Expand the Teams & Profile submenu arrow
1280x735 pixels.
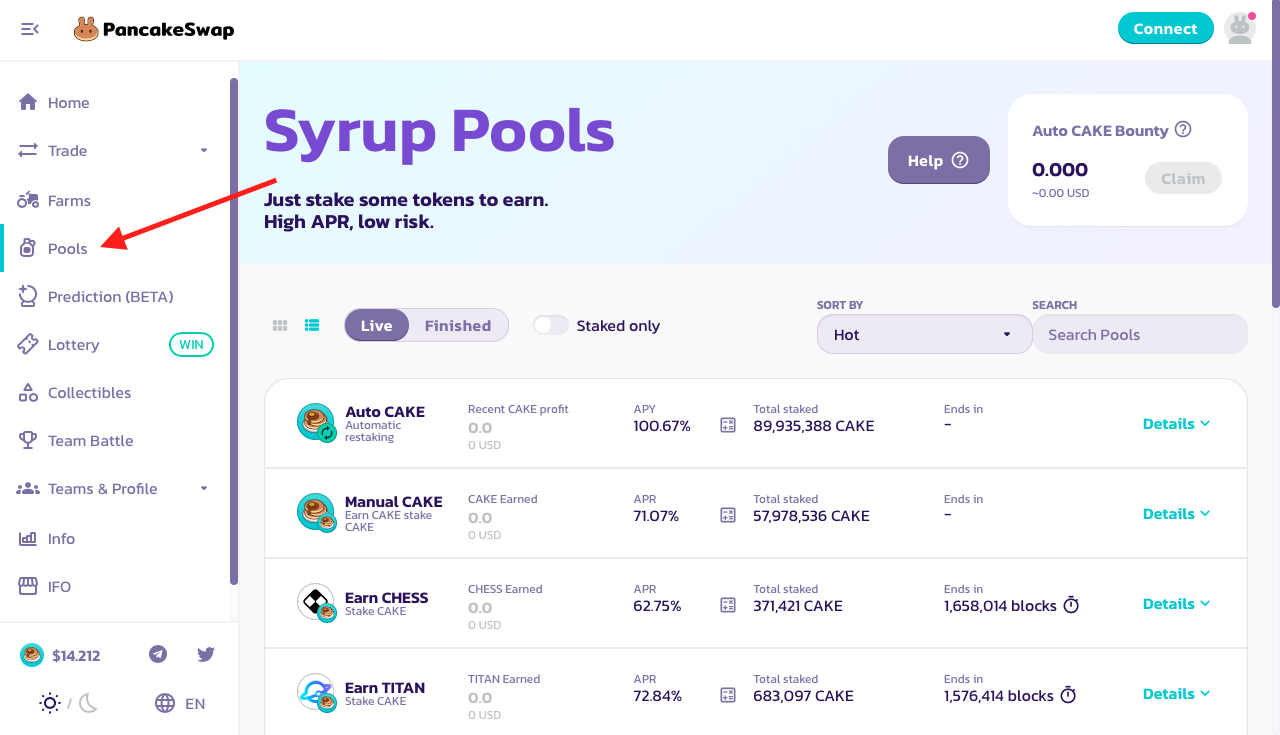coord(204,488)
